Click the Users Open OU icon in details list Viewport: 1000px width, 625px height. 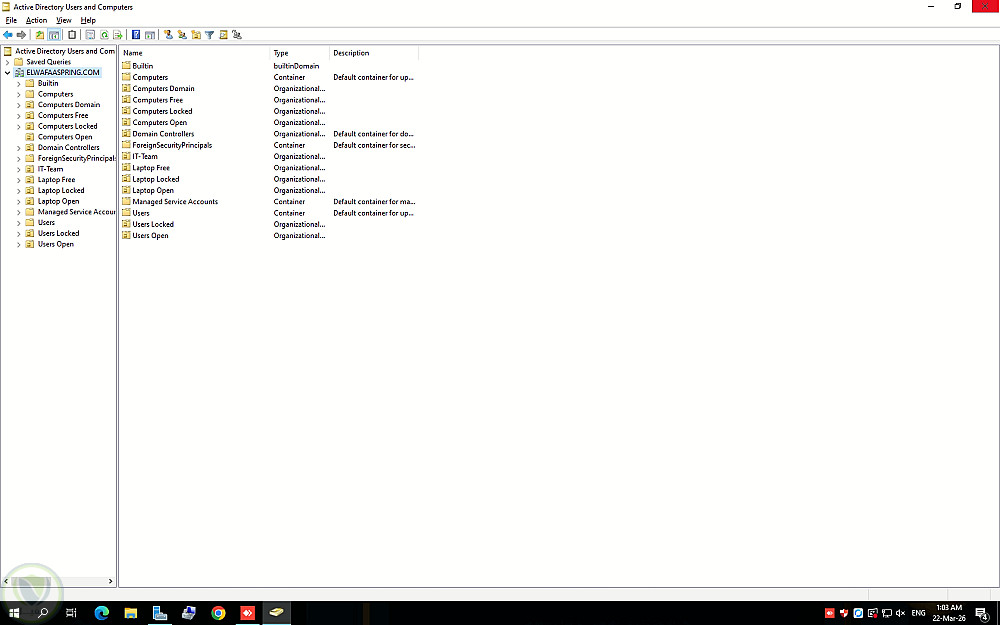126,235
